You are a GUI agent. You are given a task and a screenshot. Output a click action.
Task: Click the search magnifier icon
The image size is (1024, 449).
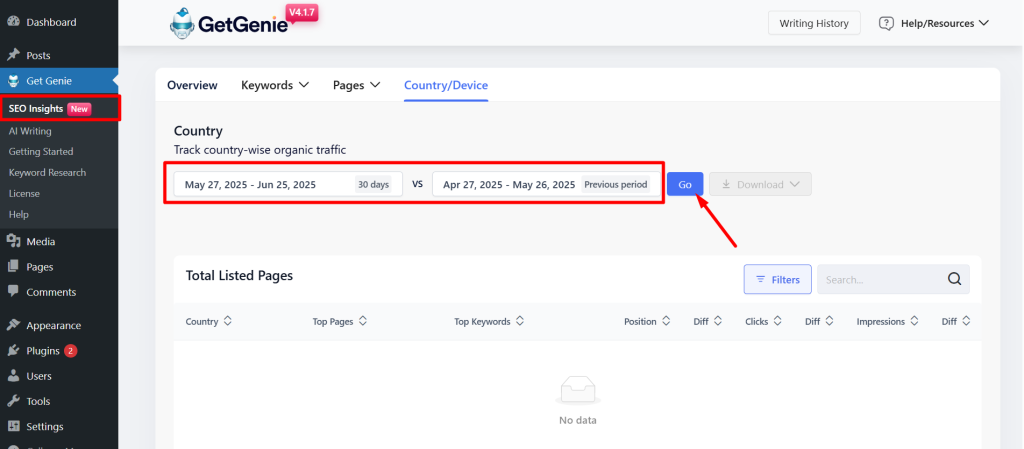(x=954, y=279)
